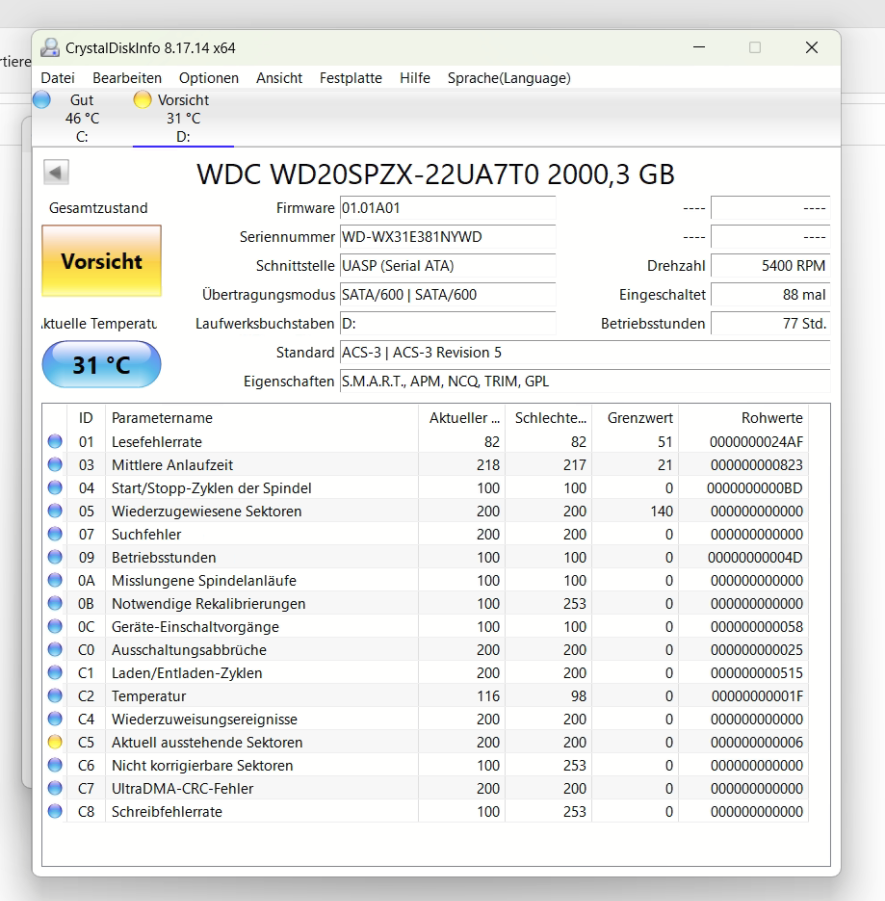The width and height of the screenshot is (885, 901).
Task: Click status icon of Nicht korrigierbare Sektoren
Action: pyautogui.click(x=55, y=765)
